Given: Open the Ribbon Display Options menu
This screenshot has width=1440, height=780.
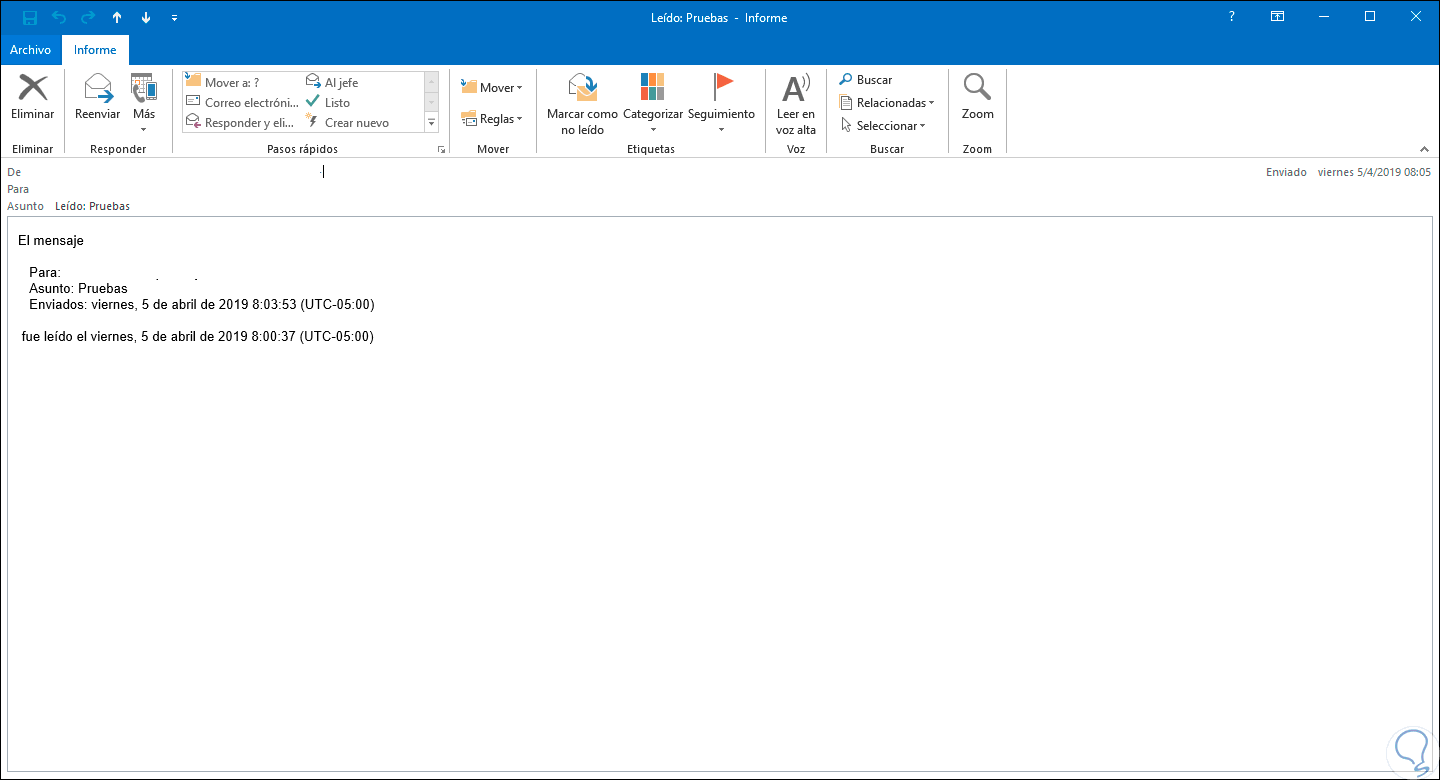Looking at the screenshot, I should 1277,17.
